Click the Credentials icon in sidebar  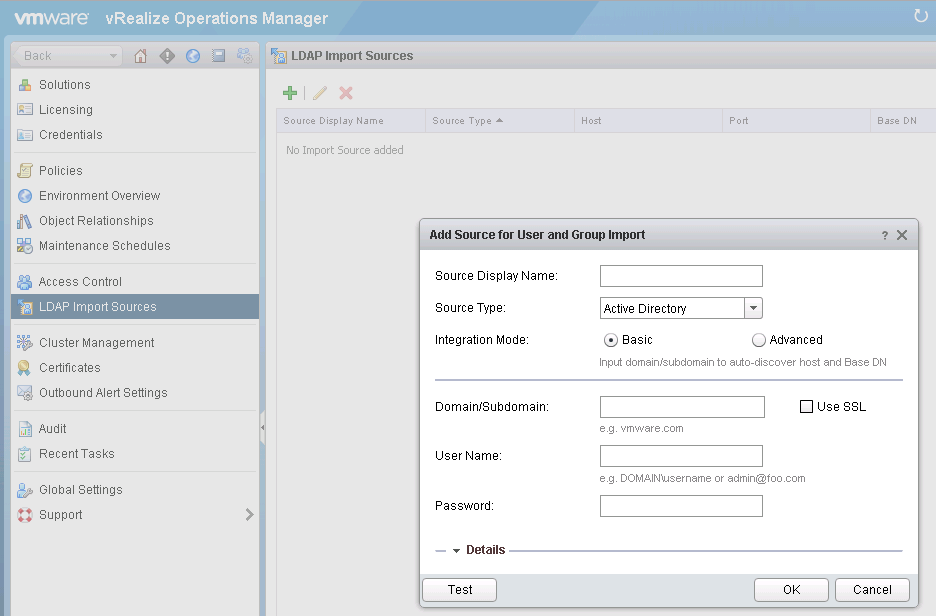(x=24, y=135)
